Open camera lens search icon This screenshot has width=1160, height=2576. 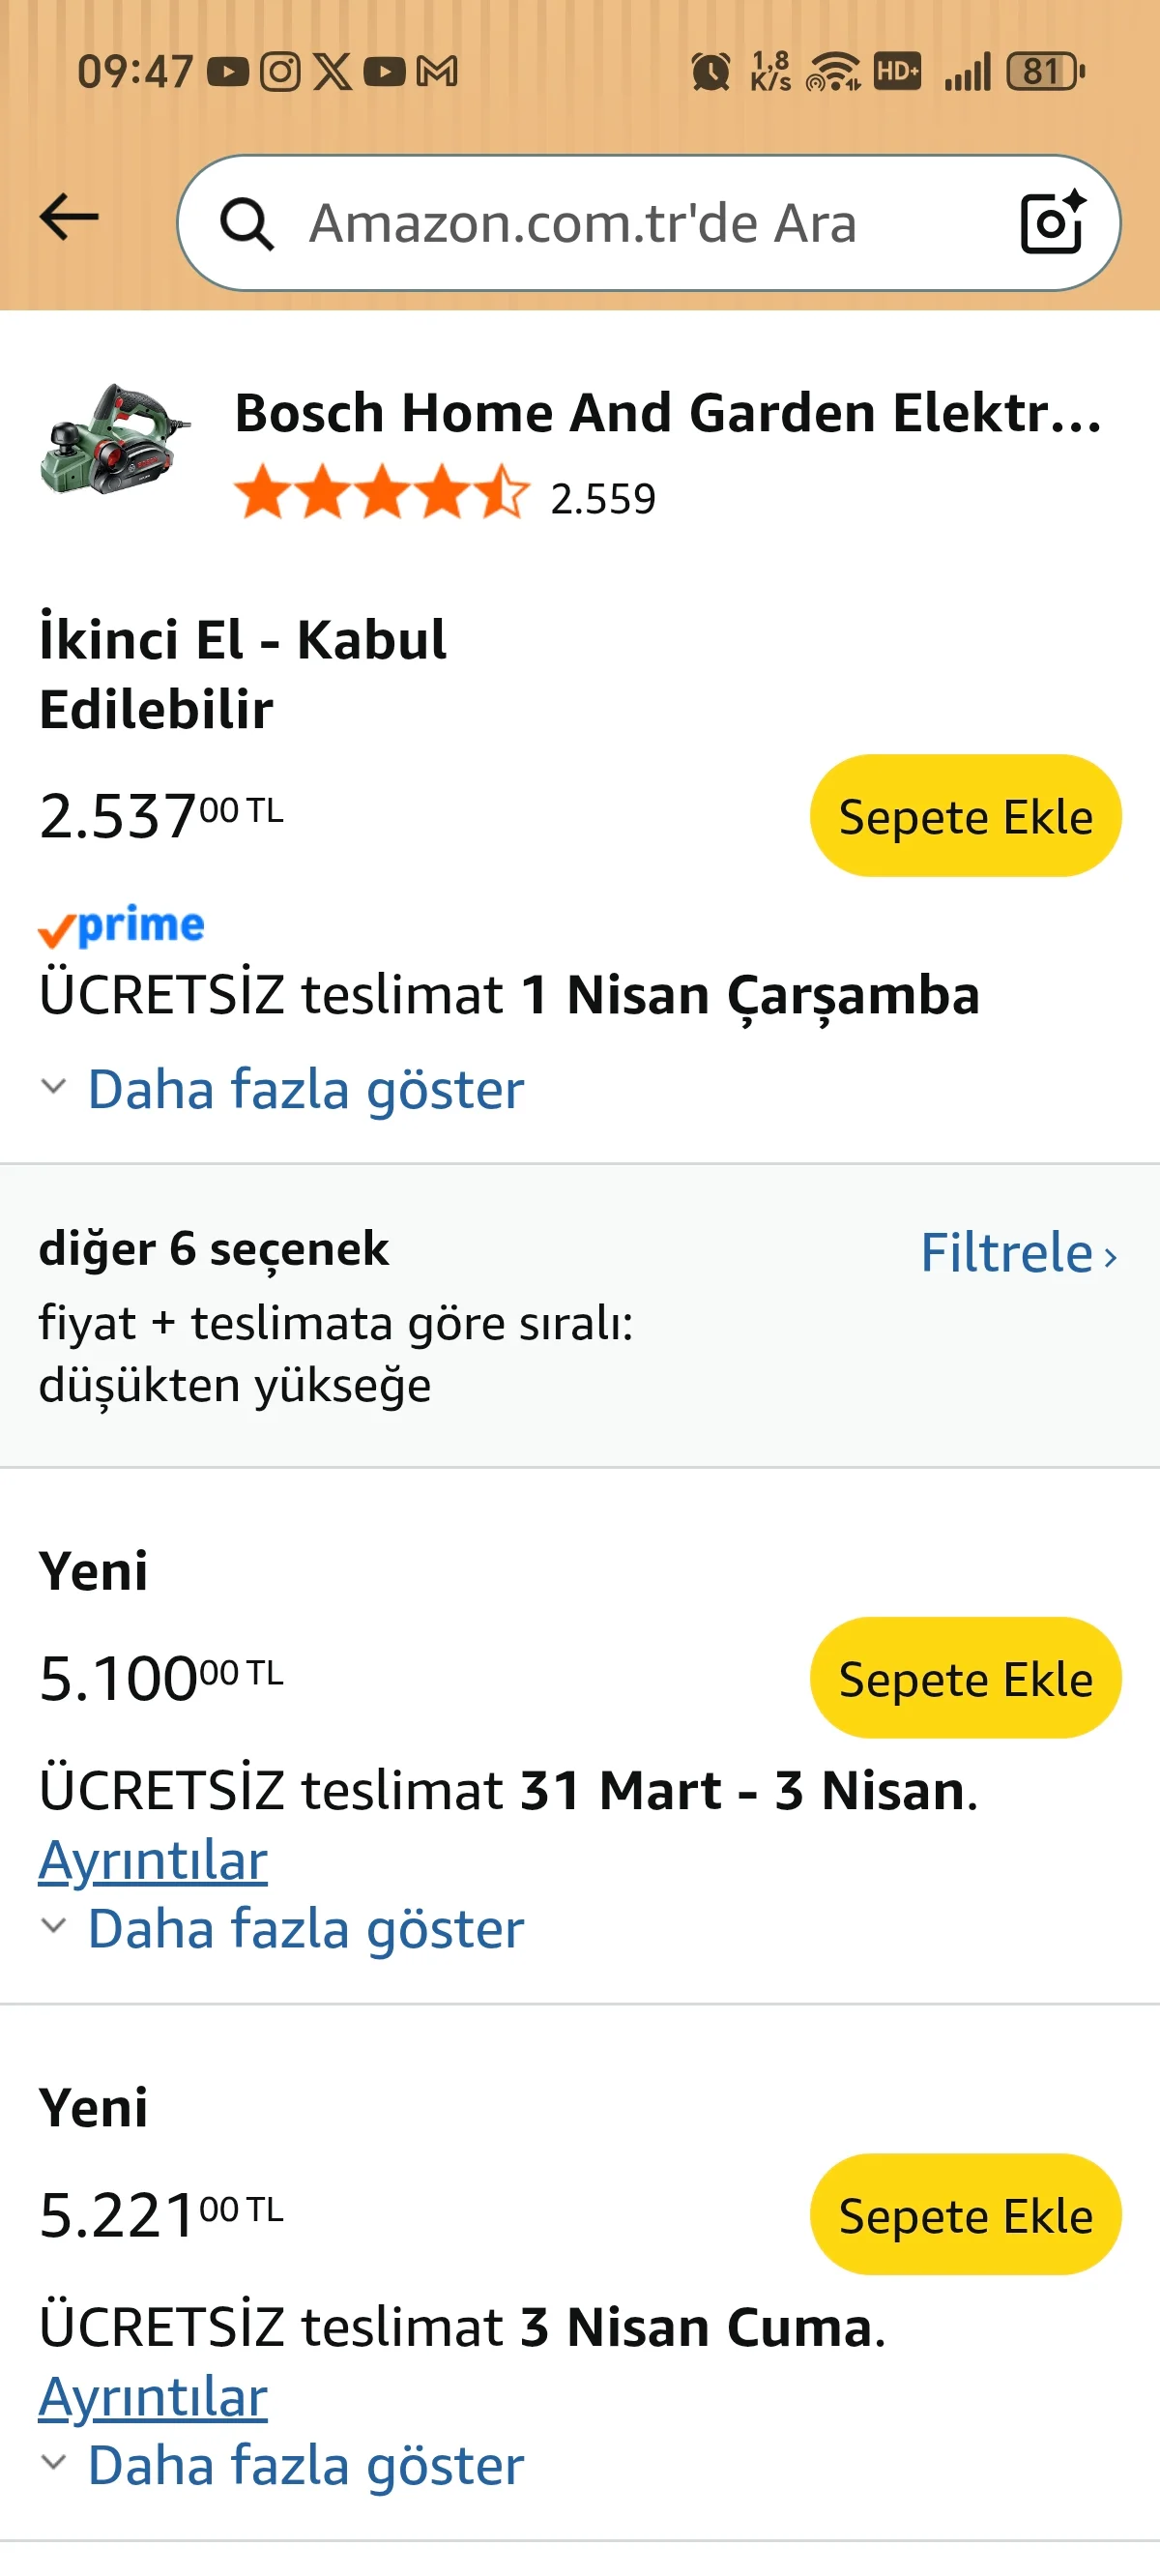tap(1051, 222)
